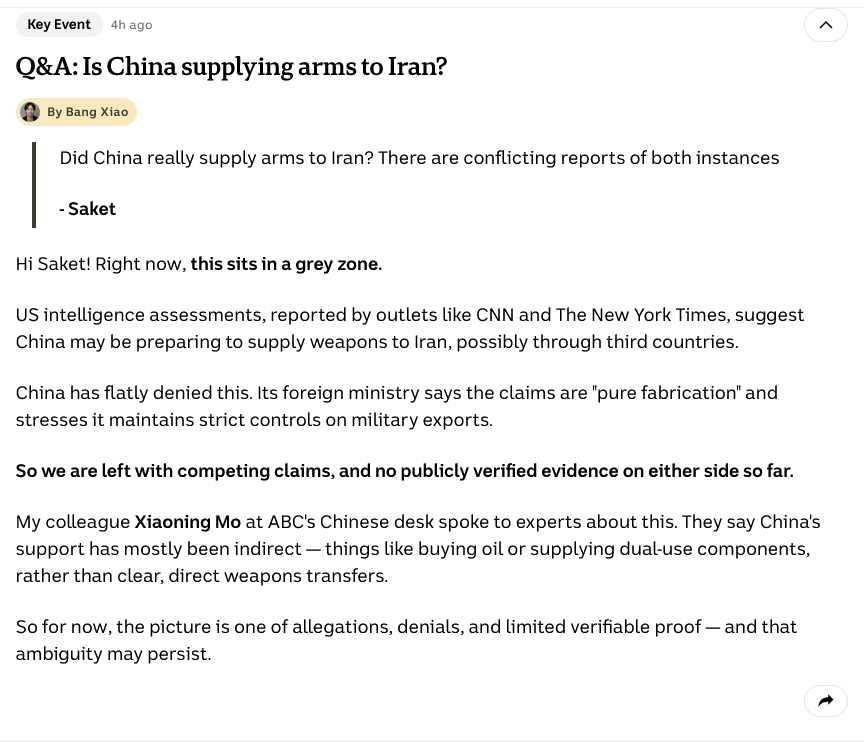Click the share arrow icon
The width and height of the screenshot is (864, 742).
pyautogui.click(x=825, y=701)
